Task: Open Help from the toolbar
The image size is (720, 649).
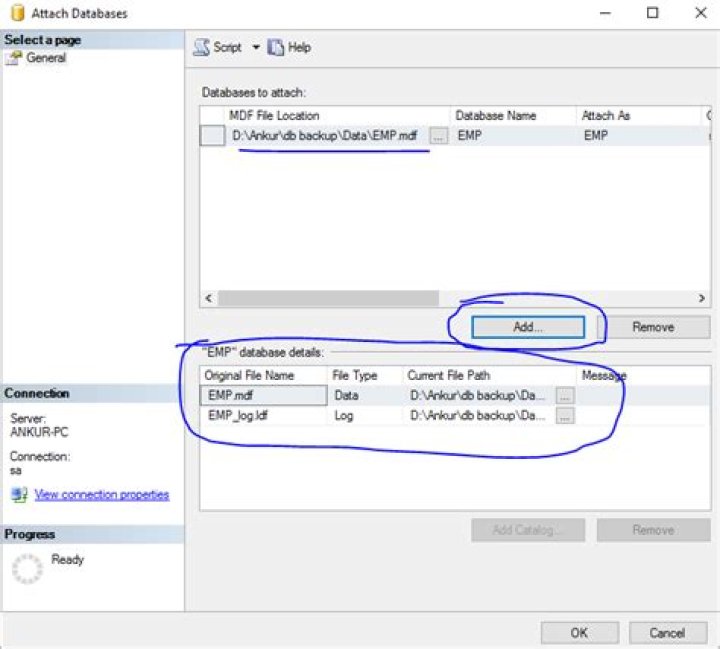Action: [289, 47]
